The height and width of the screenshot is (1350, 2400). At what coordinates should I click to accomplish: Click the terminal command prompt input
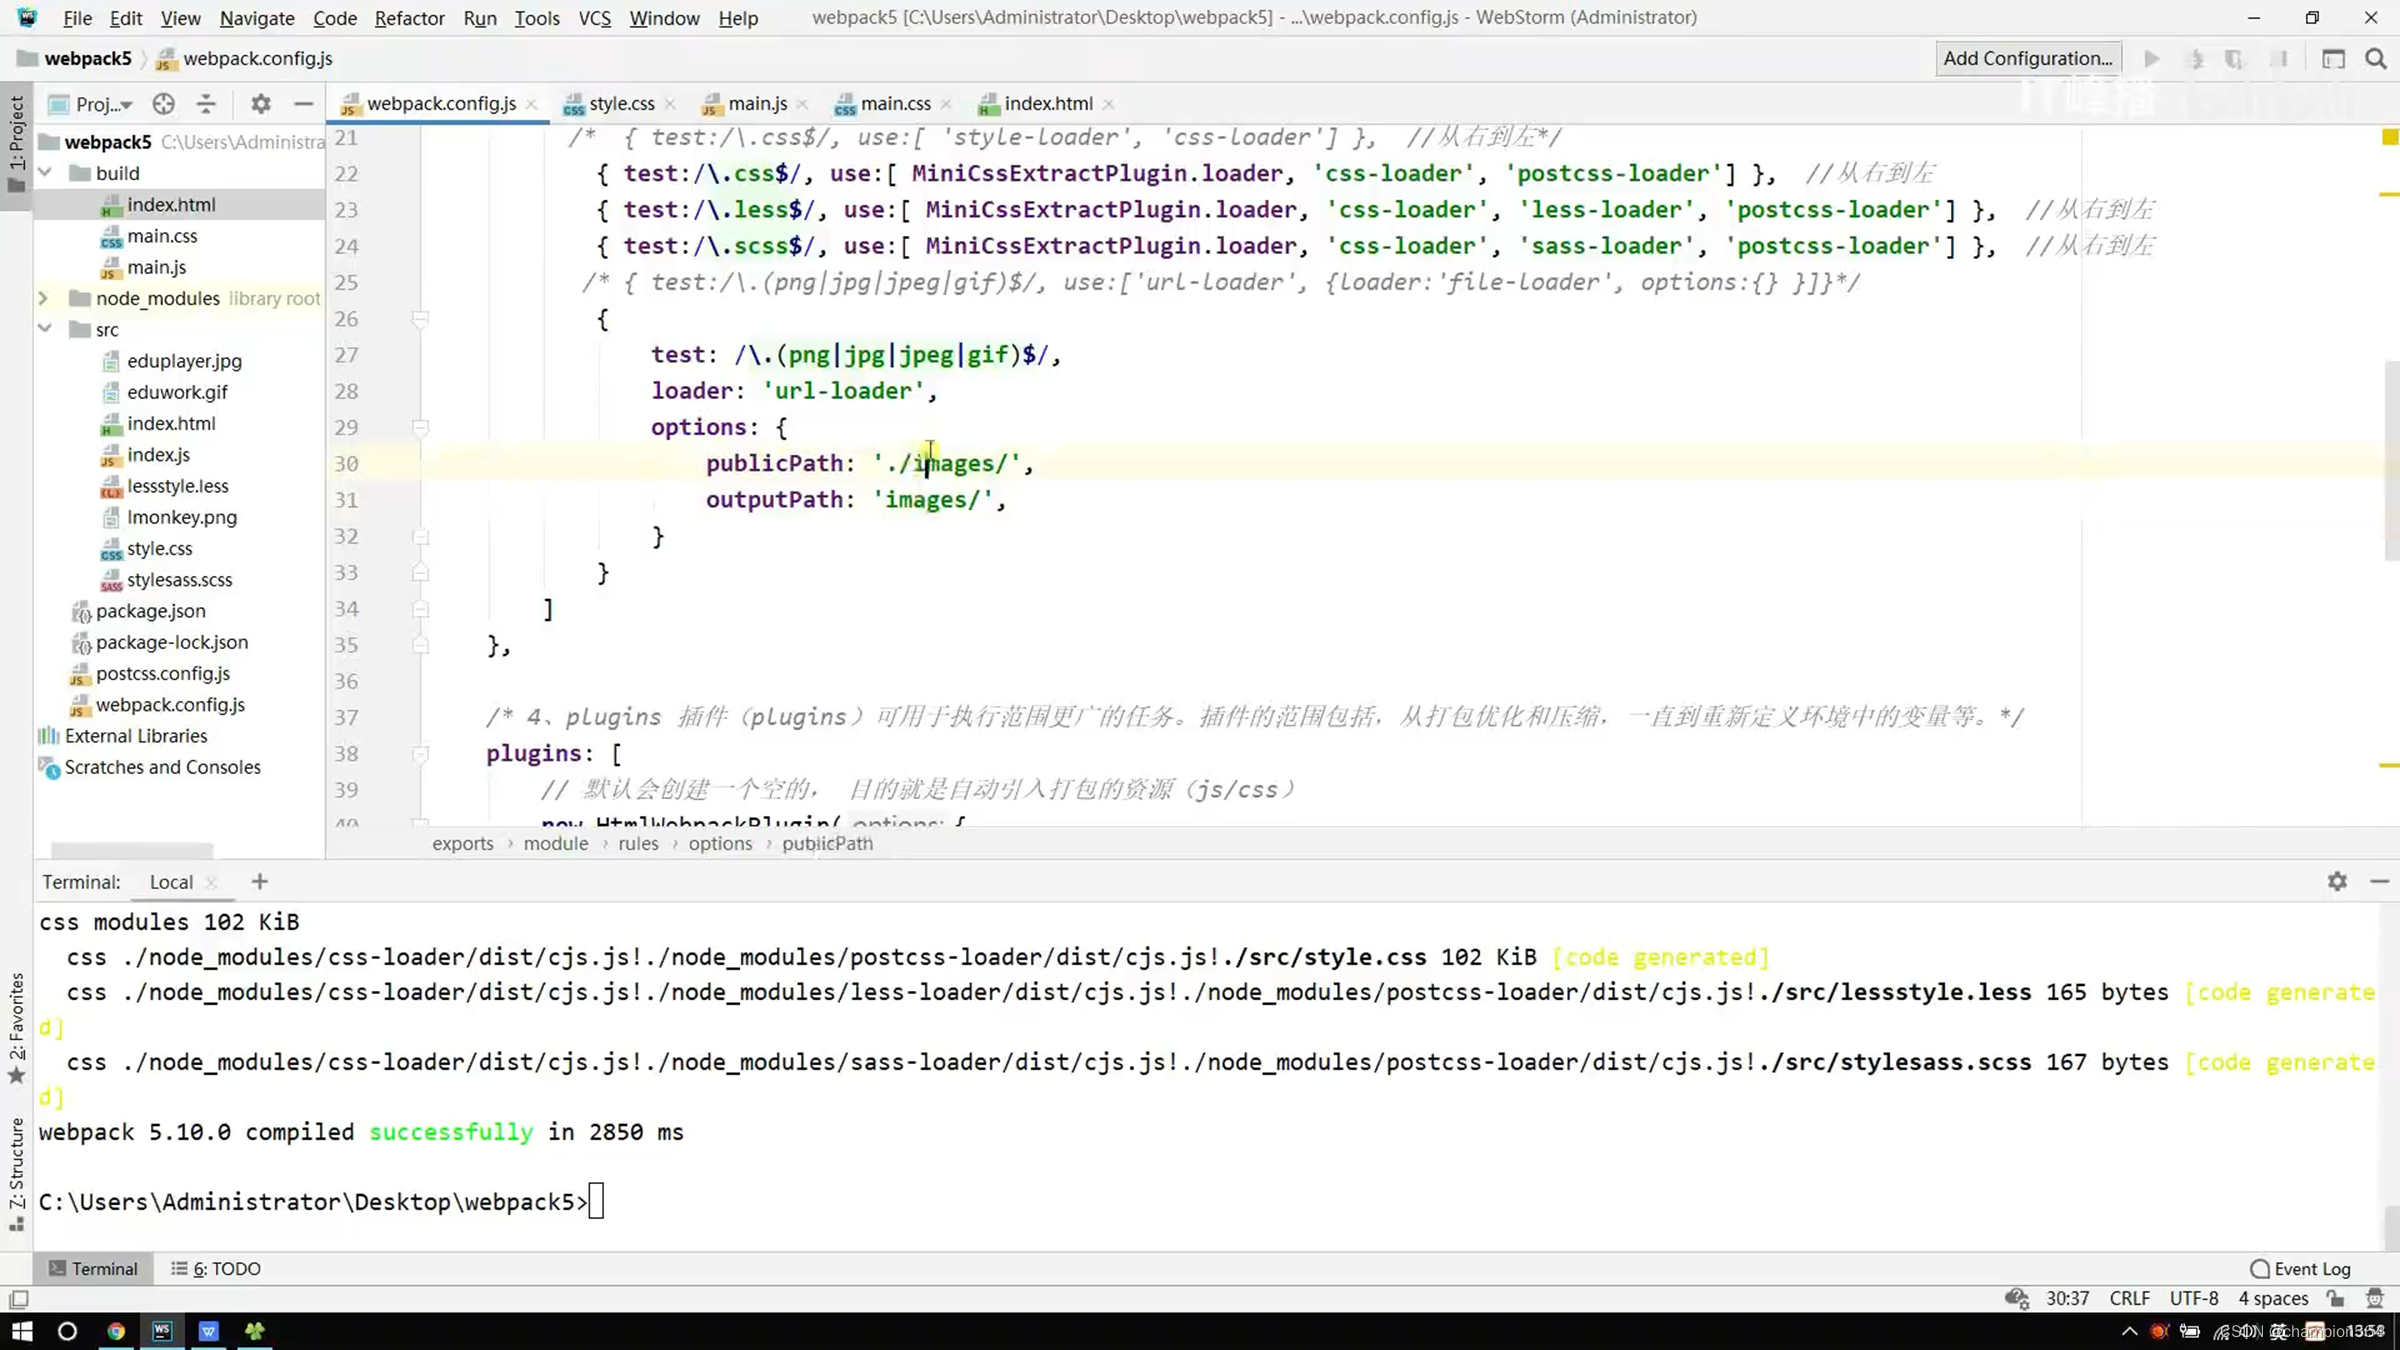(596, 1202)
